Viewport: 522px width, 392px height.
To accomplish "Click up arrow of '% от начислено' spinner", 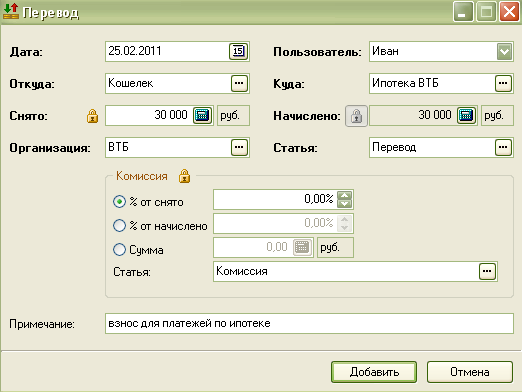I will [344, 219].
